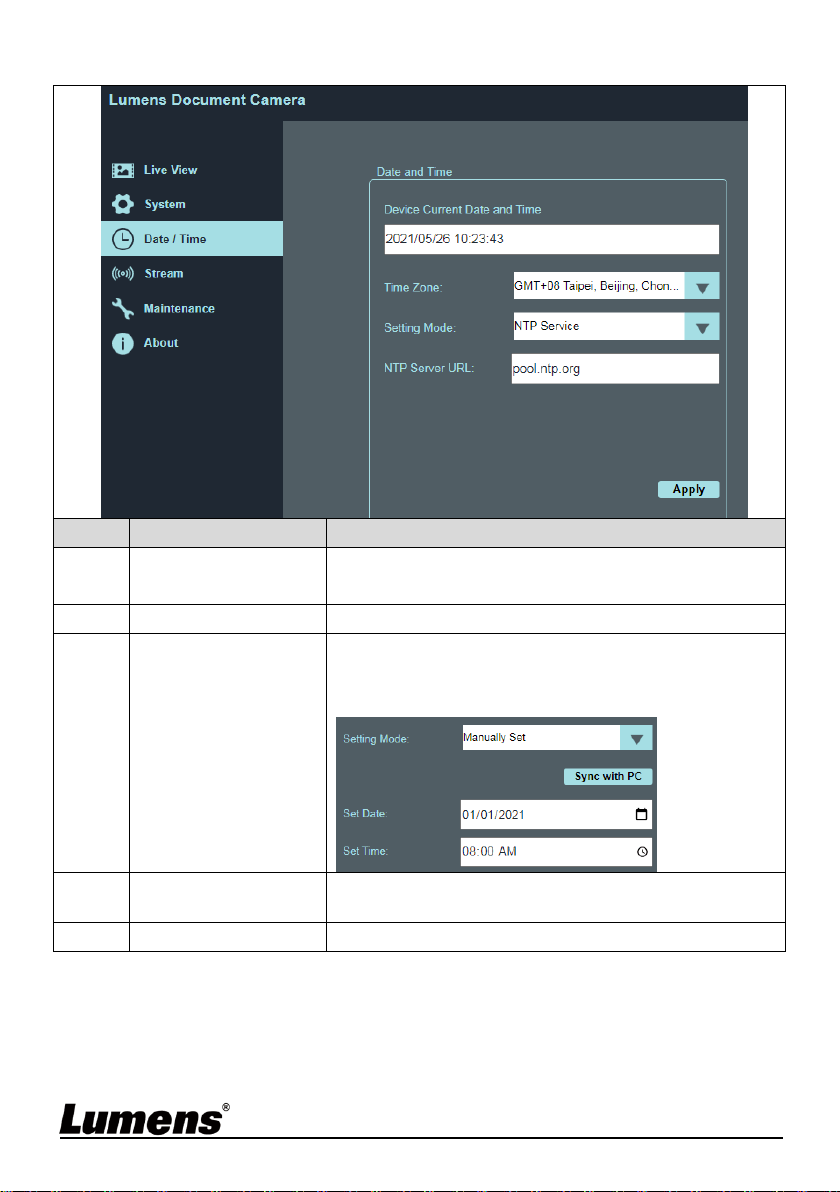Select the Date / Time menu item
This screenshot has height=1192, width=840.
tap(192, 239)
